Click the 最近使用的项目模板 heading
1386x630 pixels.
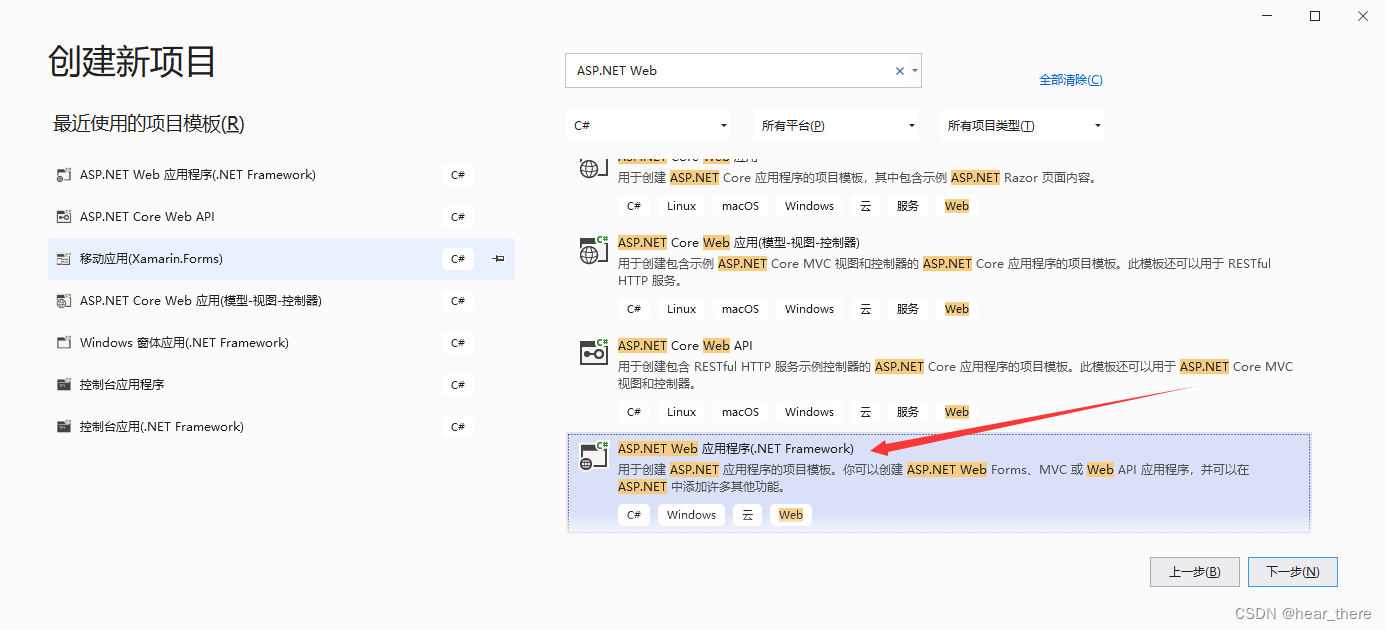pos(149,124)
